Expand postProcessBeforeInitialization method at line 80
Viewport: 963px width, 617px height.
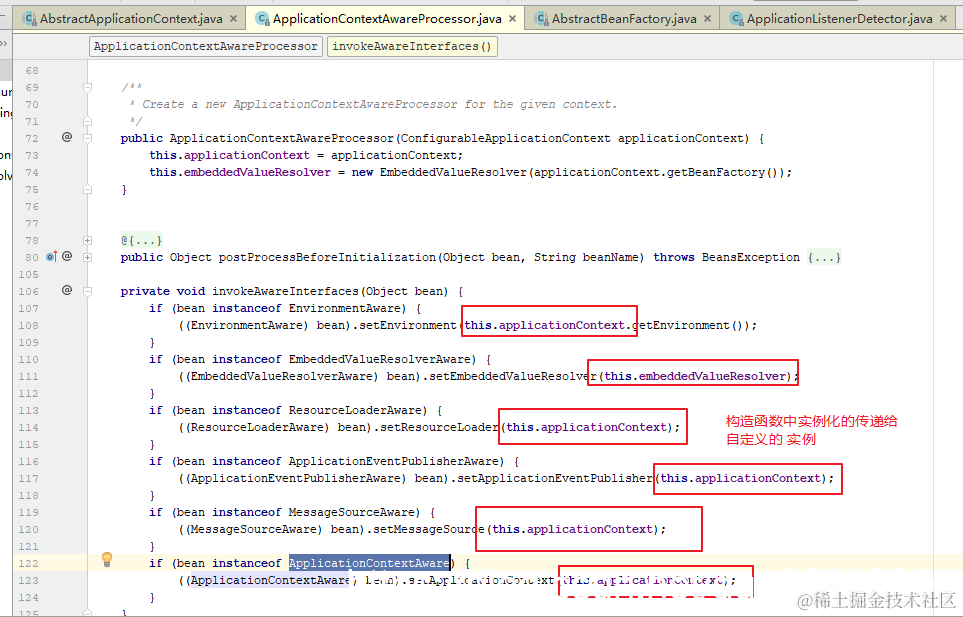click(87, 257)
